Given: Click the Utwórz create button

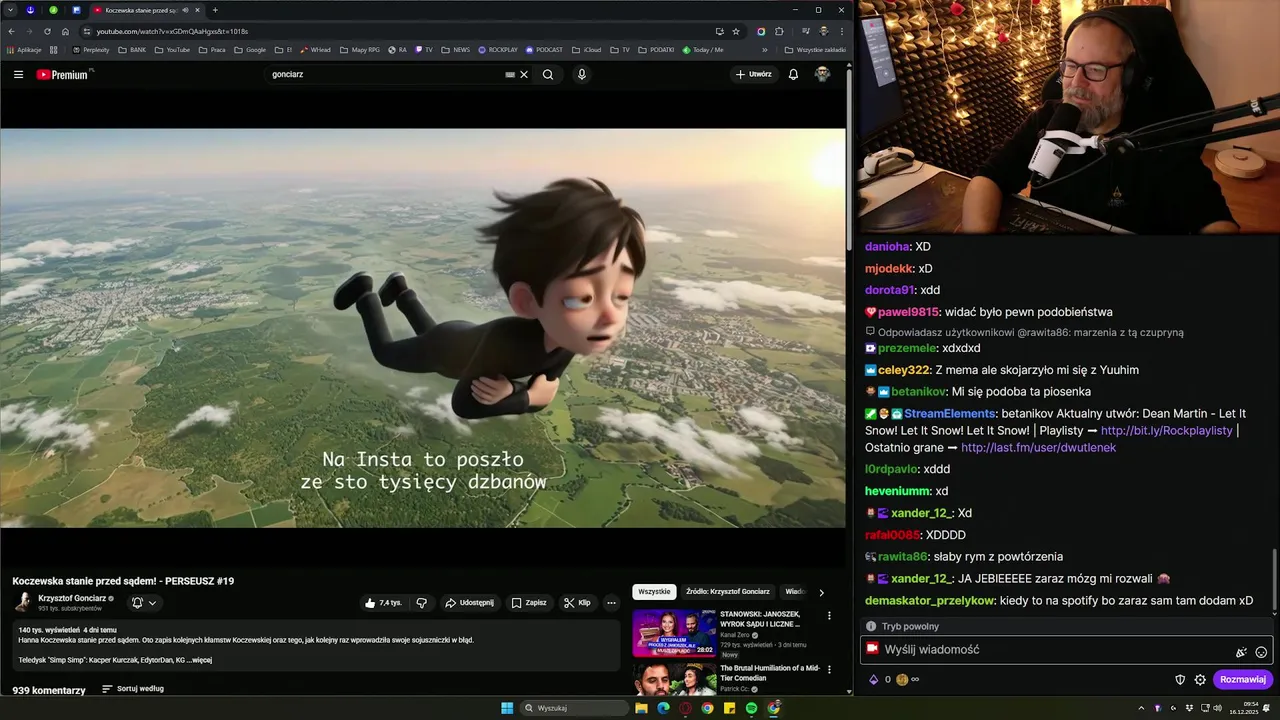Looking at the screenshot, I should click(x=754, y=74).
